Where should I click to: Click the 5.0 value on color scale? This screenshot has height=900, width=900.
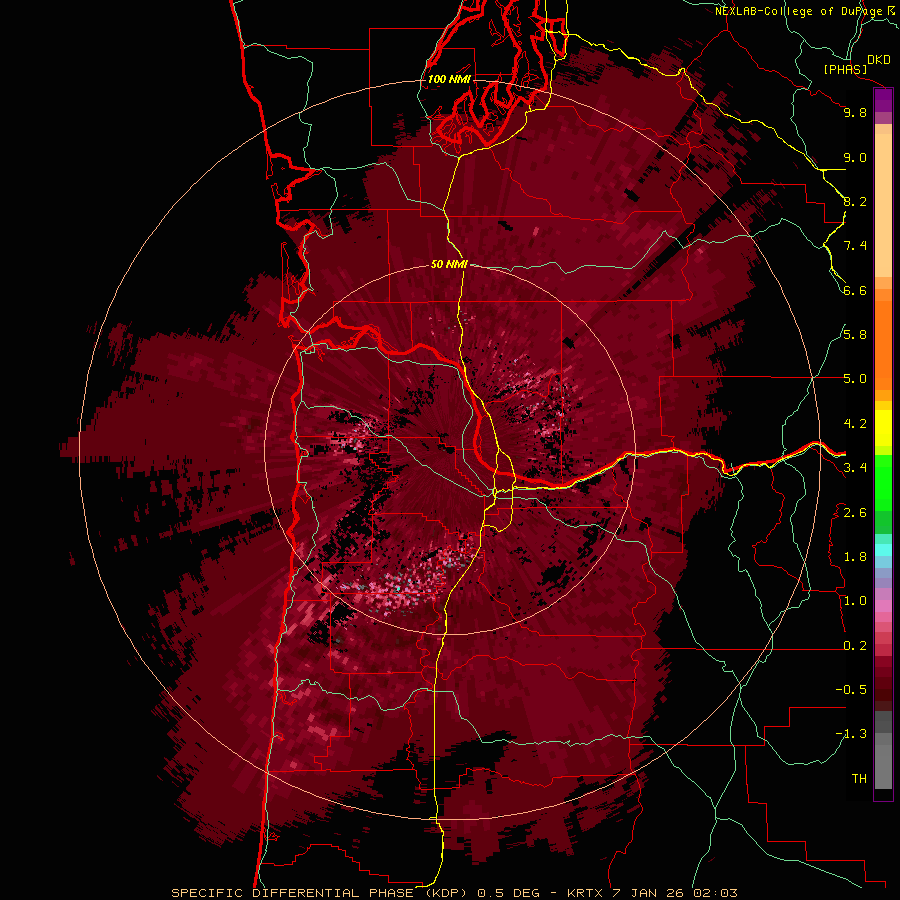coord(855,379)
